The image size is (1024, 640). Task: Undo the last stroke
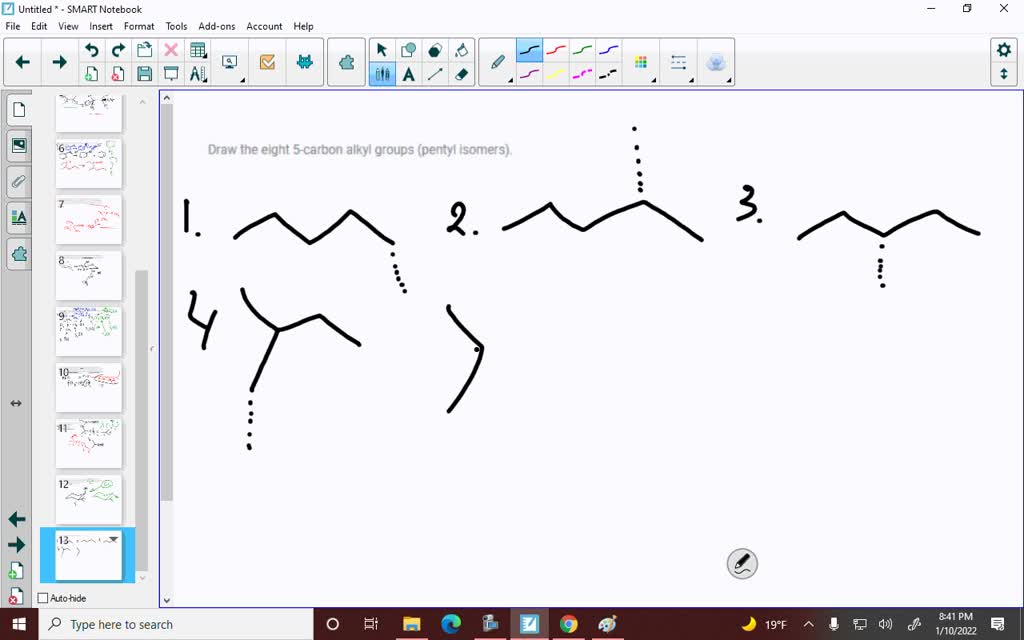click(91, 49)
